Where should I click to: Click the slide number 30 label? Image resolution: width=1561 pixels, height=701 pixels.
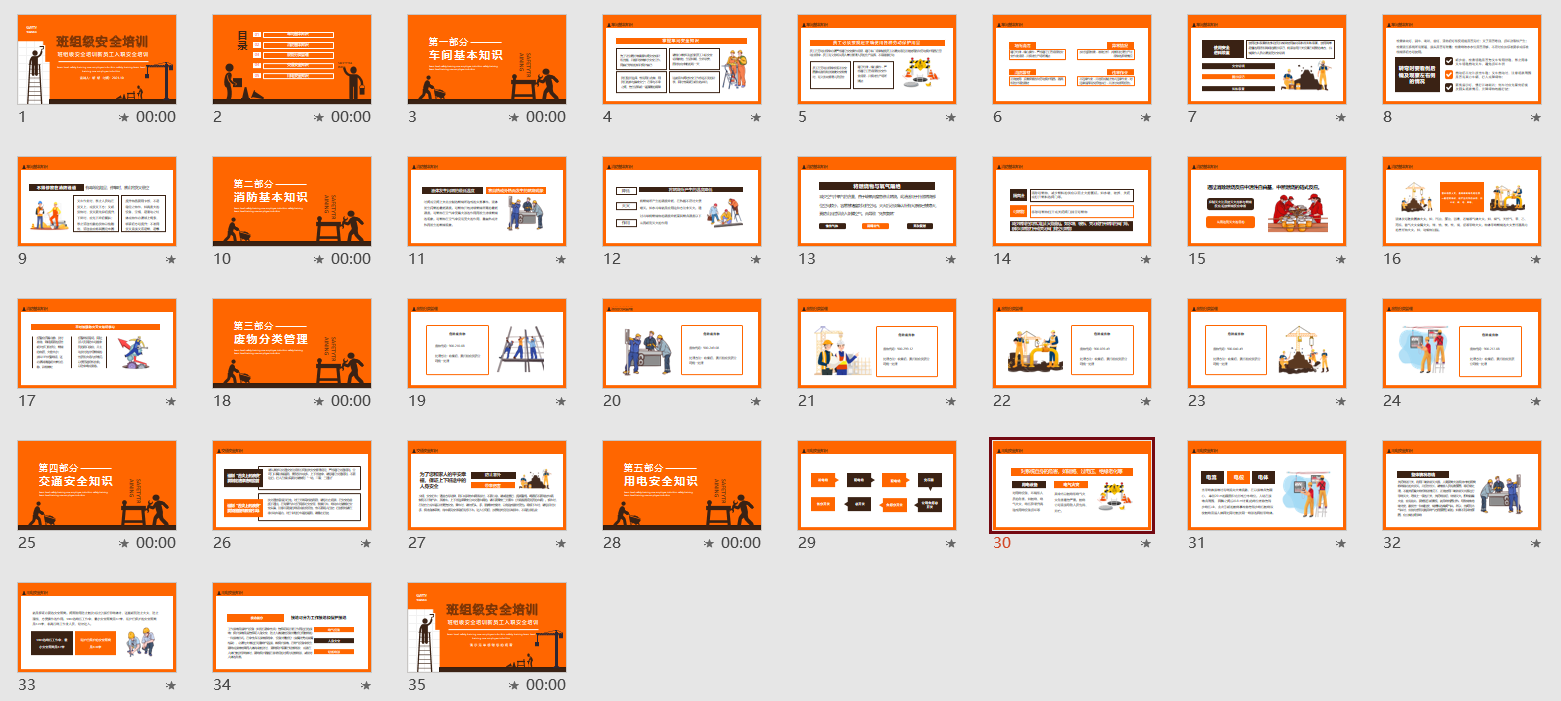(1002, 543)
